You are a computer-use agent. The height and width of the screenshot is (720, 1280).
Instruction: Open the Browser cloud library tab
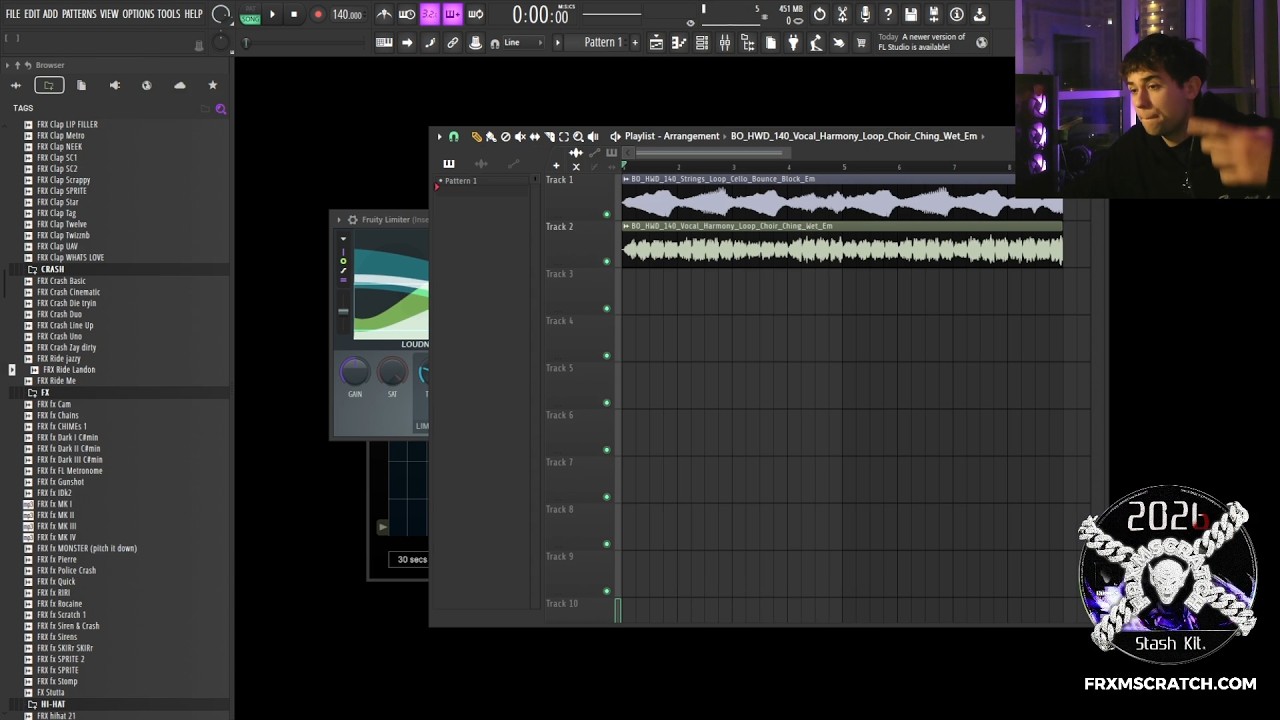point(180,86)
